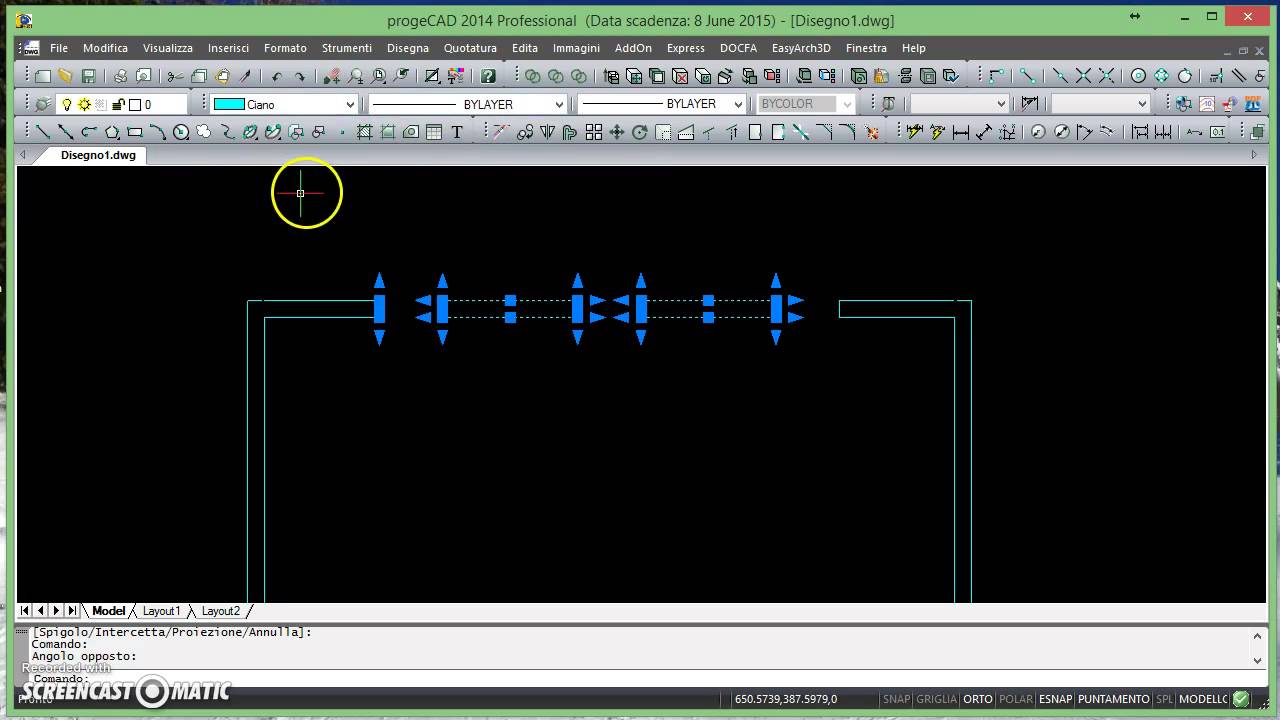Select the Rectangle drawing tool
This screenshot has width=1280, height=720.
pos(135,132)
